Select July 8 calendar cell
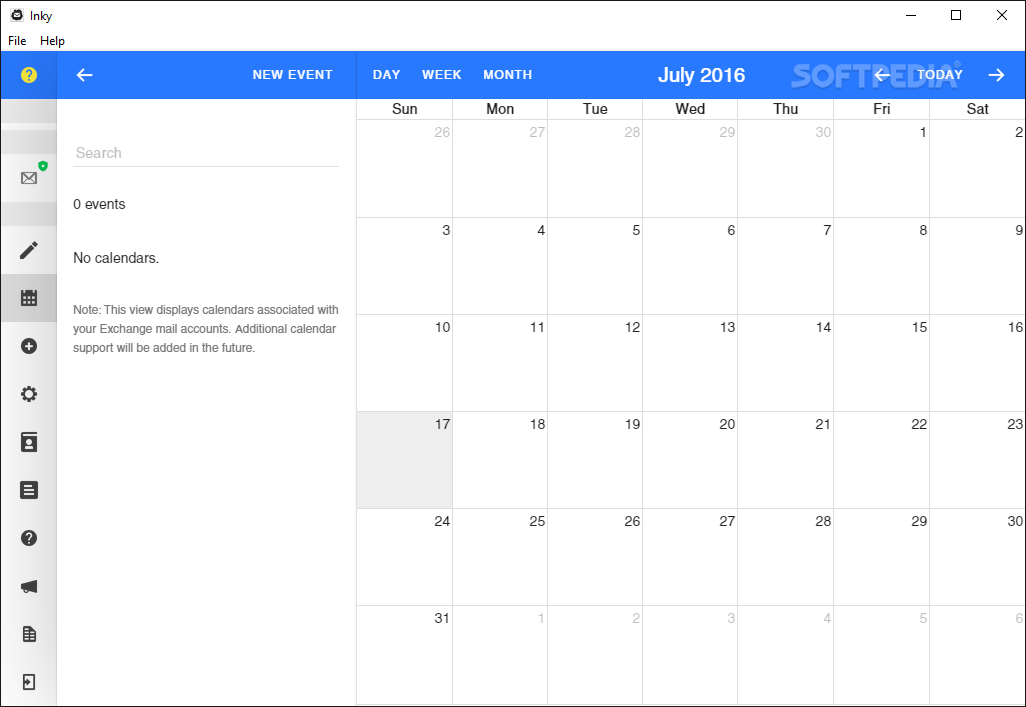1026x707 pixels. (x=881, y=266)
